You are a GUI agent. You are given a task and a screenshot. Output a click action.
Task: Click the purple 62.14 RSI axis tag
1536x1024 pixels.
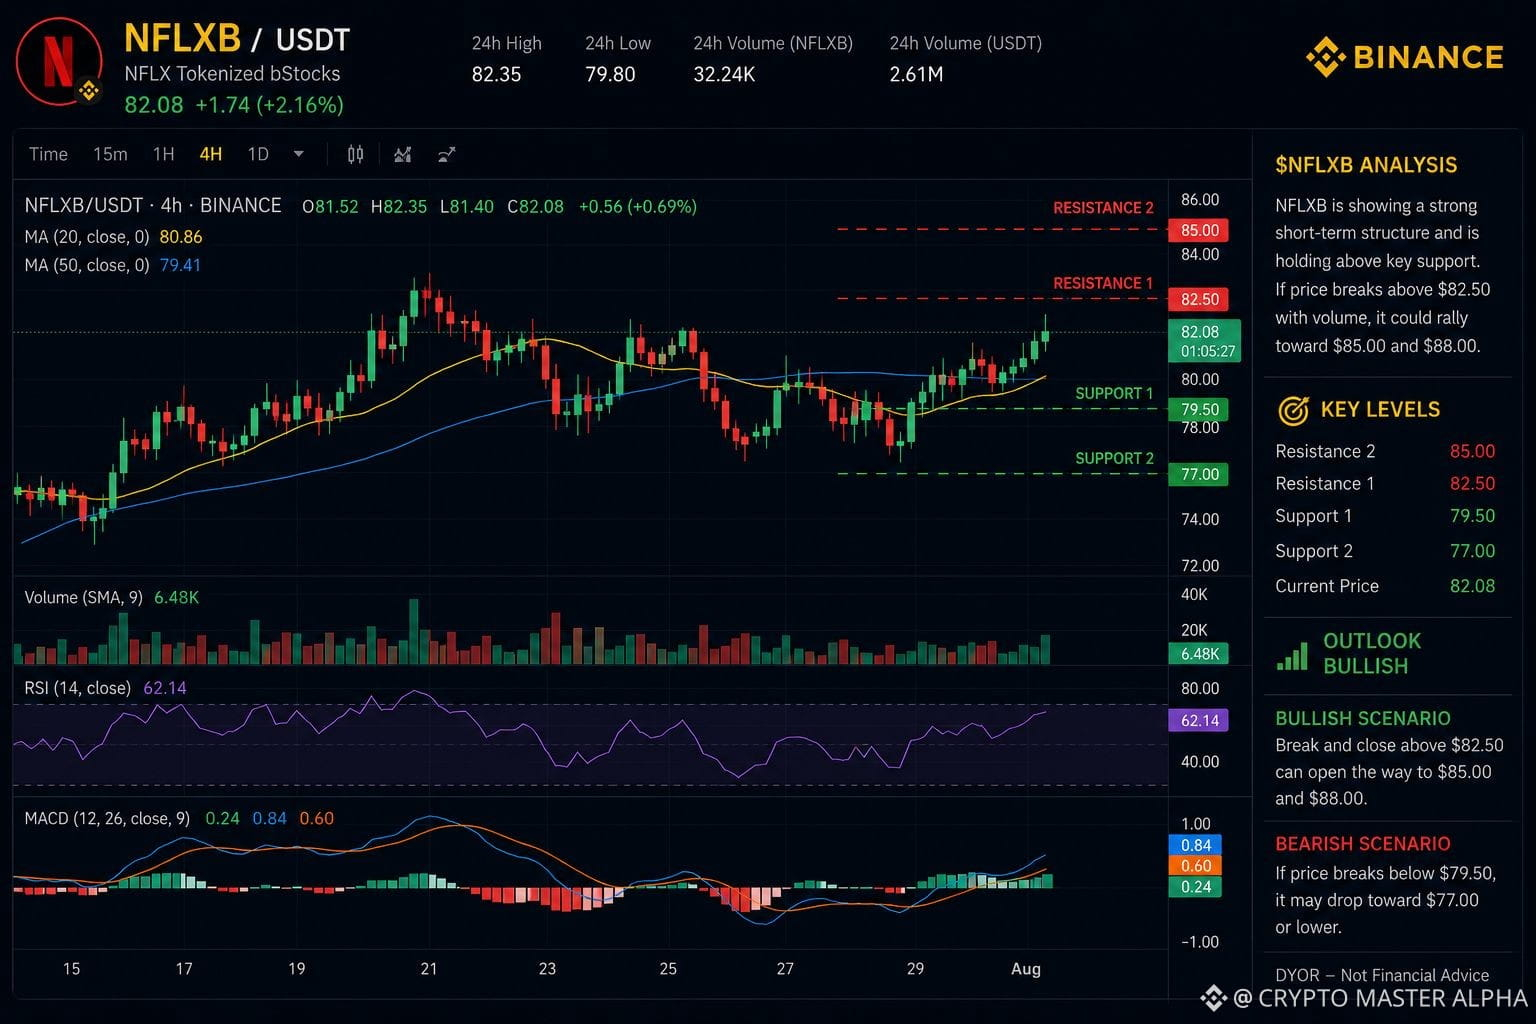point(1198,720)
